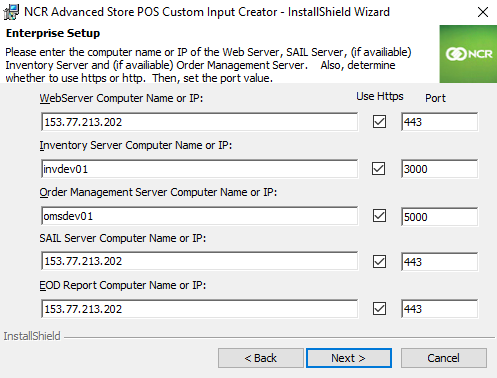
Task: Toggle Use Https for WebServer
Action: pyautogui.click(x=379, y=122)
